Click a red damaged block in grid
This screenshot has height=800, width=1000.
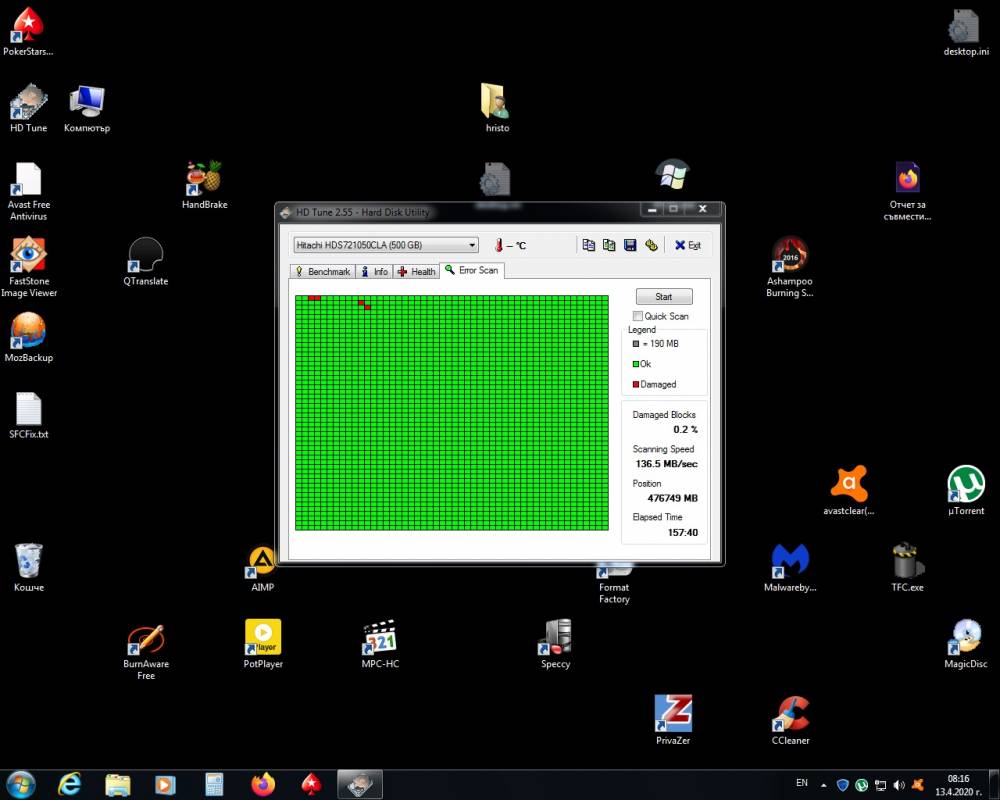coord(314,298)
